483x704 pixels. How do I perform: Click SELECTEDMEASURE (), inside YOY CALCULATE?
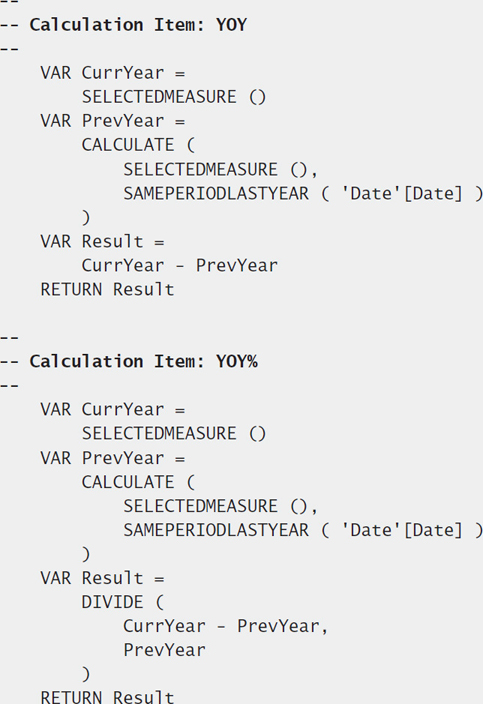[220, 170]
